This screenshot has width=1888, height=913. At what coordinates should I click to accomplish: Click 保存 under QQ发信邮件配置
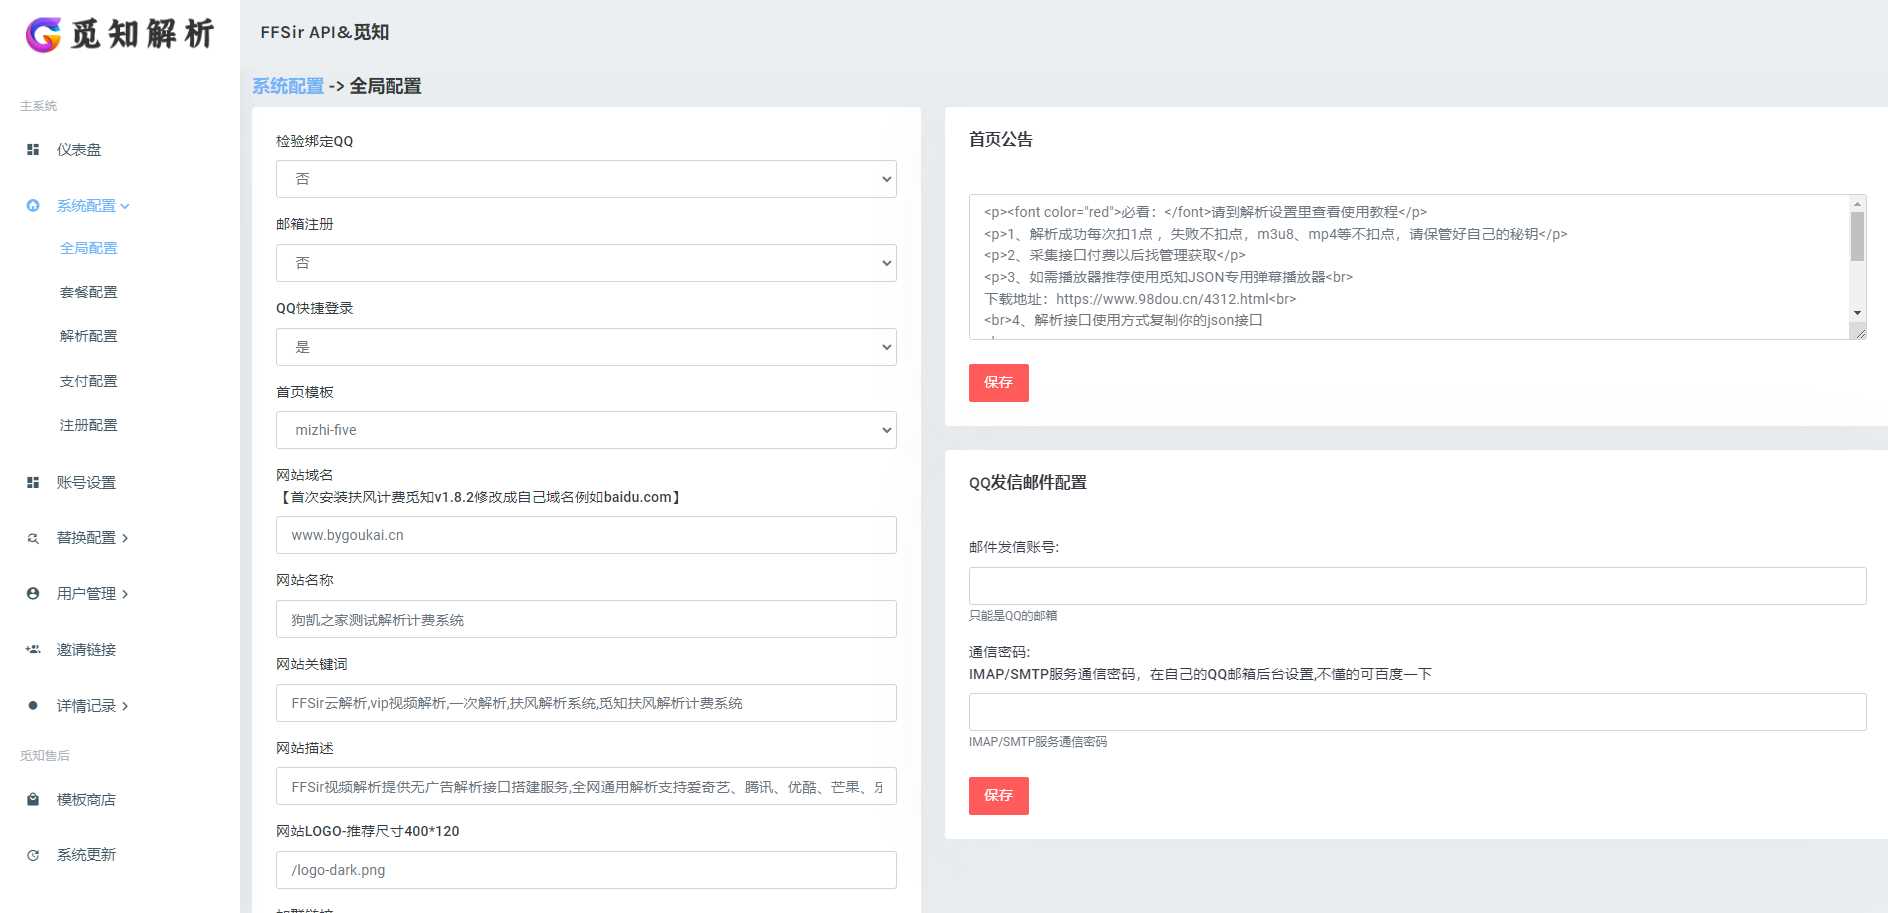pyautogui.click(x=997, y=796)
